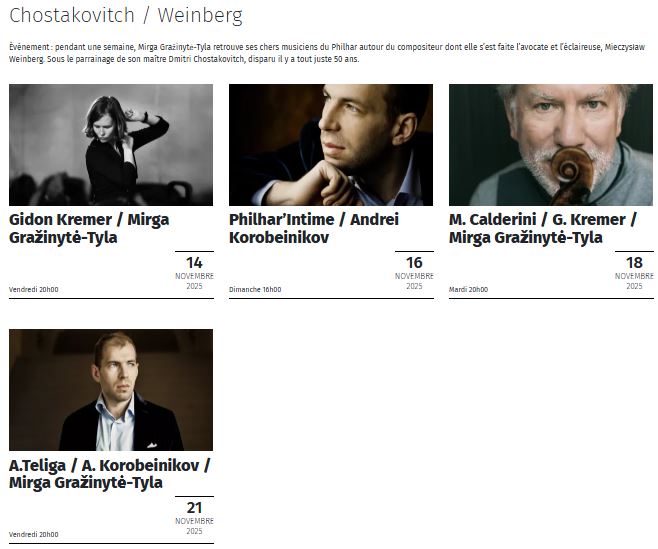Select the 21 Novembre 2025 date block
This screenshot has width=658, height=549.
click(194, 518)
